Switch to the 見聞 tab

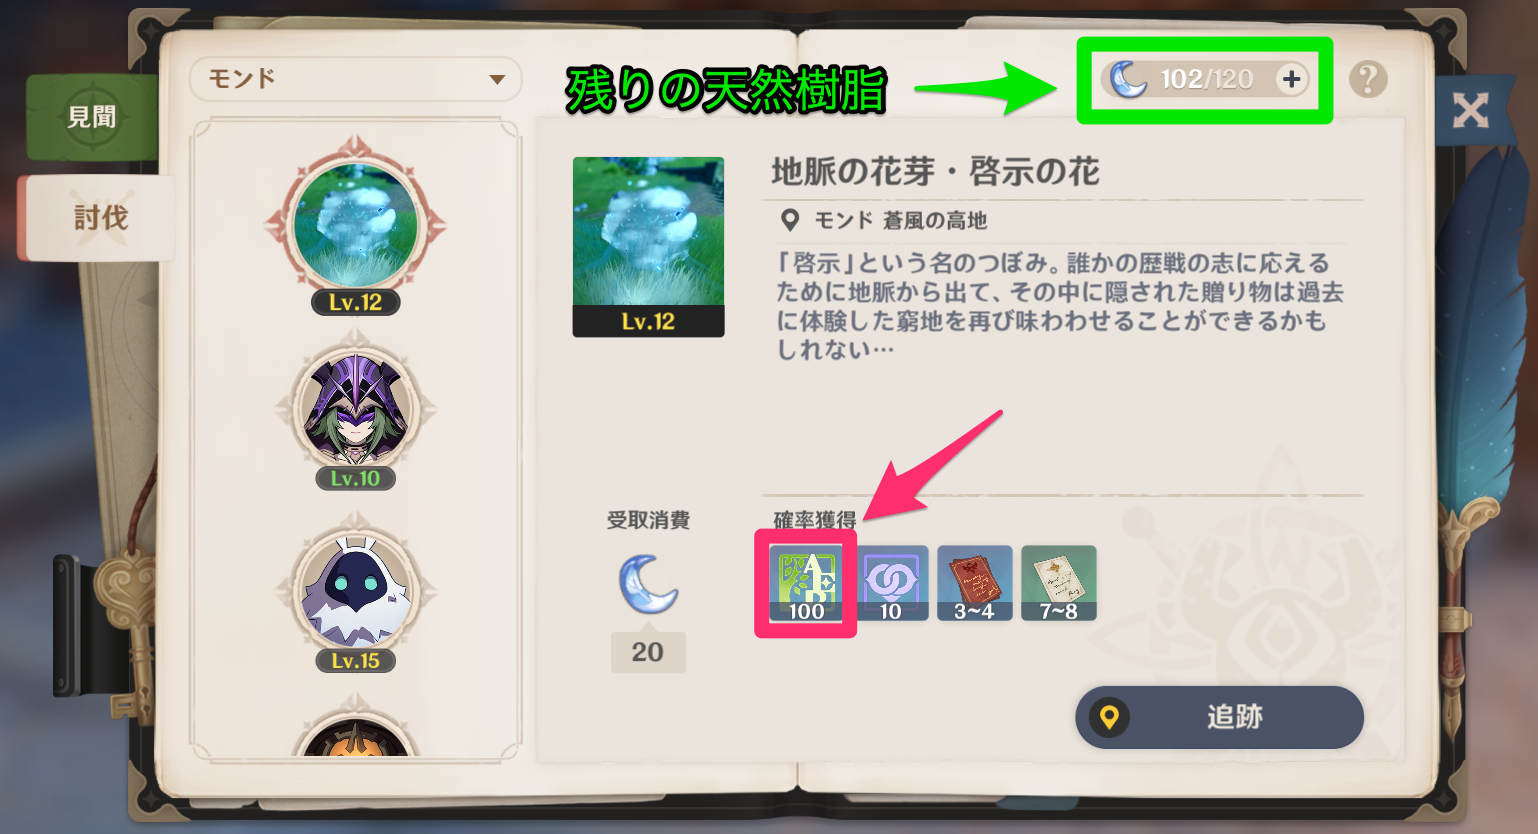(92, 118)
